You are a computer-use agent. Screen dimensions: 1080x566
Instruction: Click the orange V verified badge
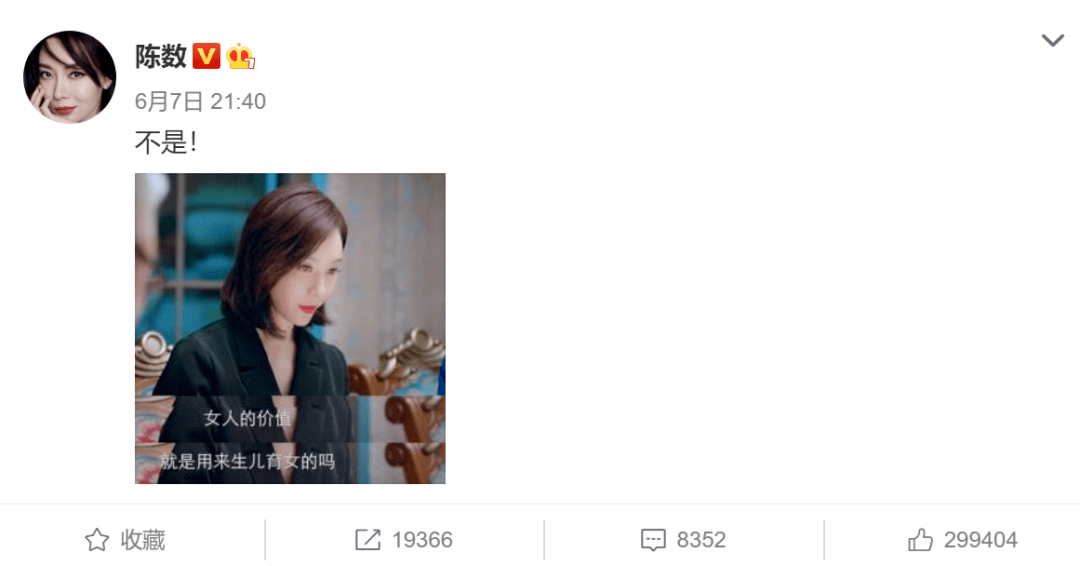click(206, 56)
